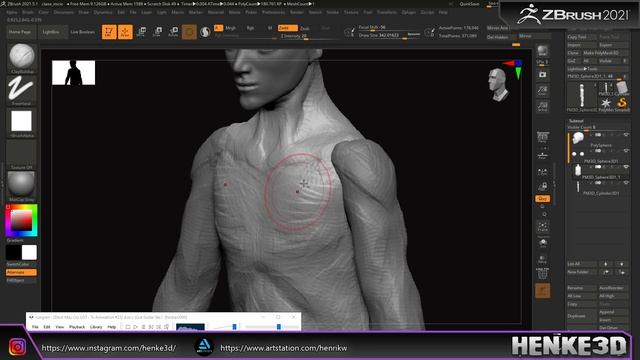Image resolution: width=640 pixels, height=360 pixels.
Task: Open the Tool menu
Action: (368, 12)
